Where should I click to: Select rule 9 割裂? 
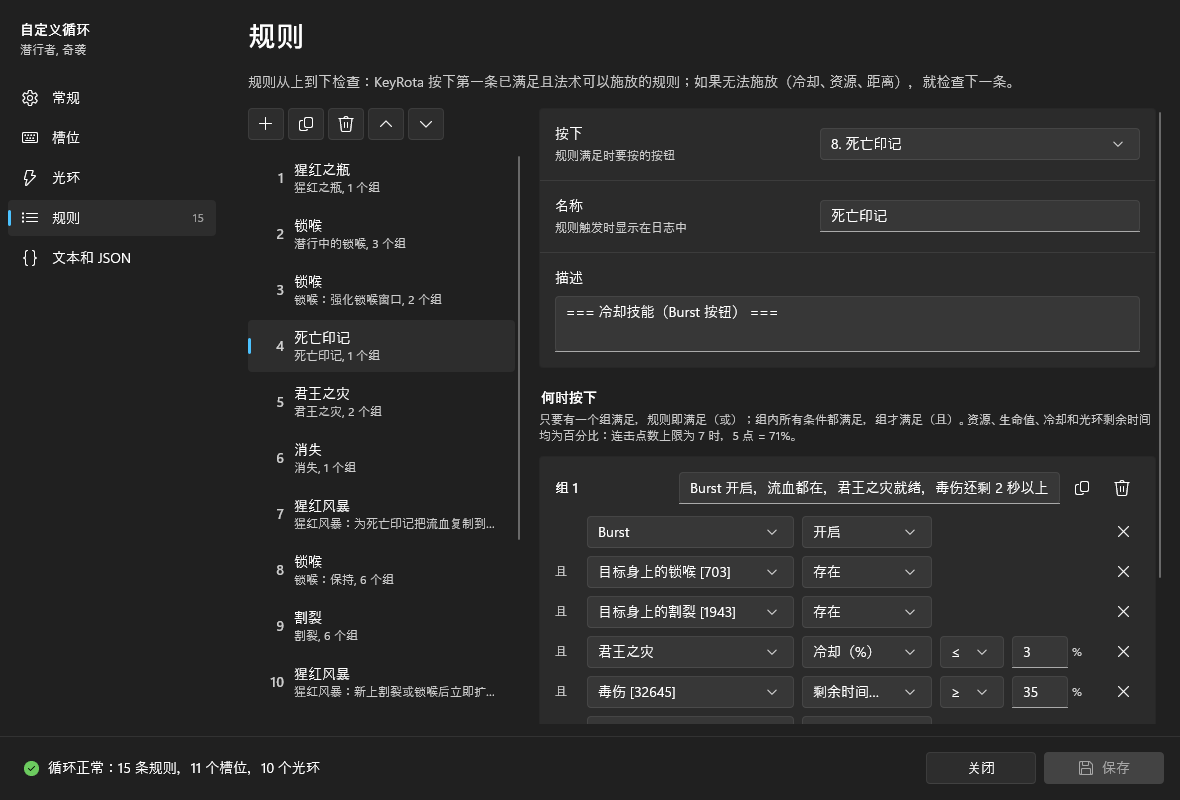tap(382, 626)
